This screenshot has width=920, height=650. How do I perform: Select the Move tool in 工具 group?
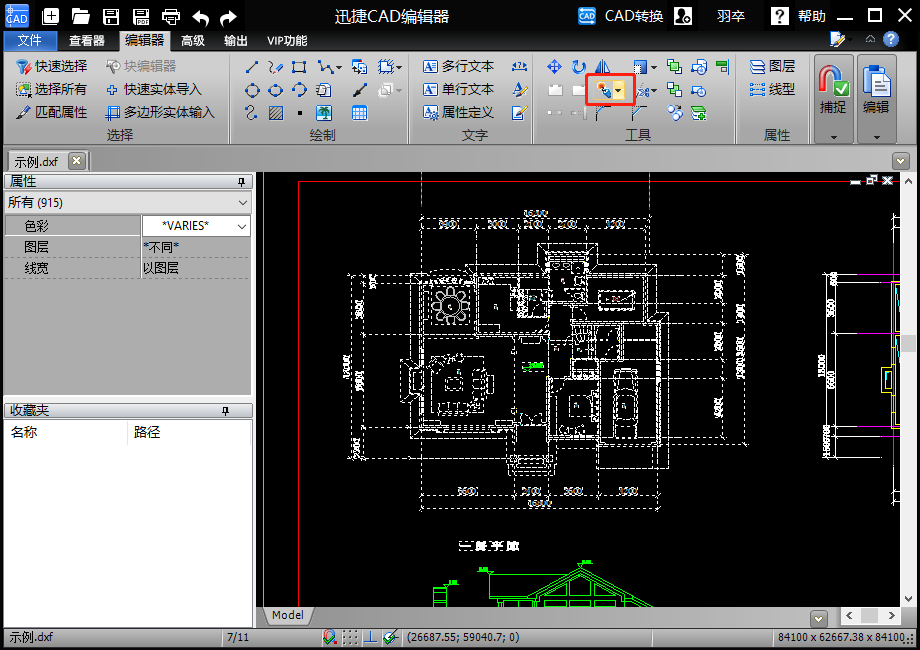[x=554, y=66]
